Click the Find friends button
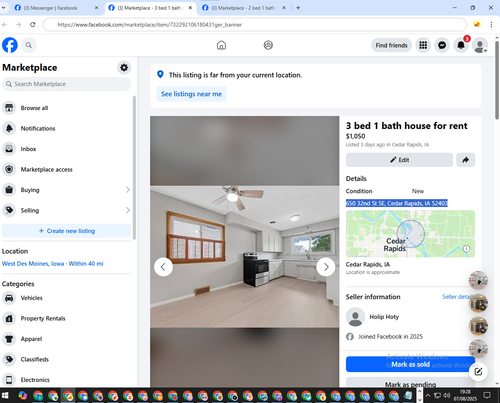The width and height of the screenshot is (500, 403). [x=391, y=45]
